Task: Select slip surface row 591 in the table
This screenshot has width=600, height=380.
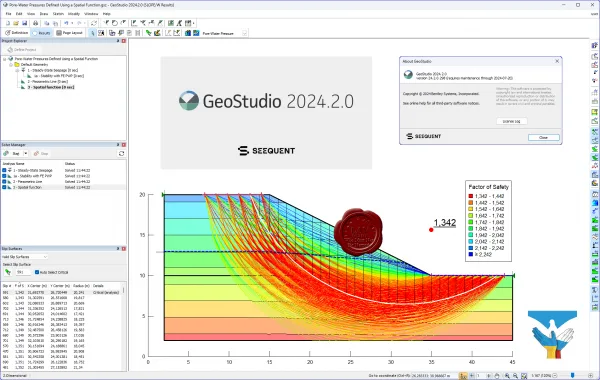Action: pyautogui.click(x=62, y=292)
